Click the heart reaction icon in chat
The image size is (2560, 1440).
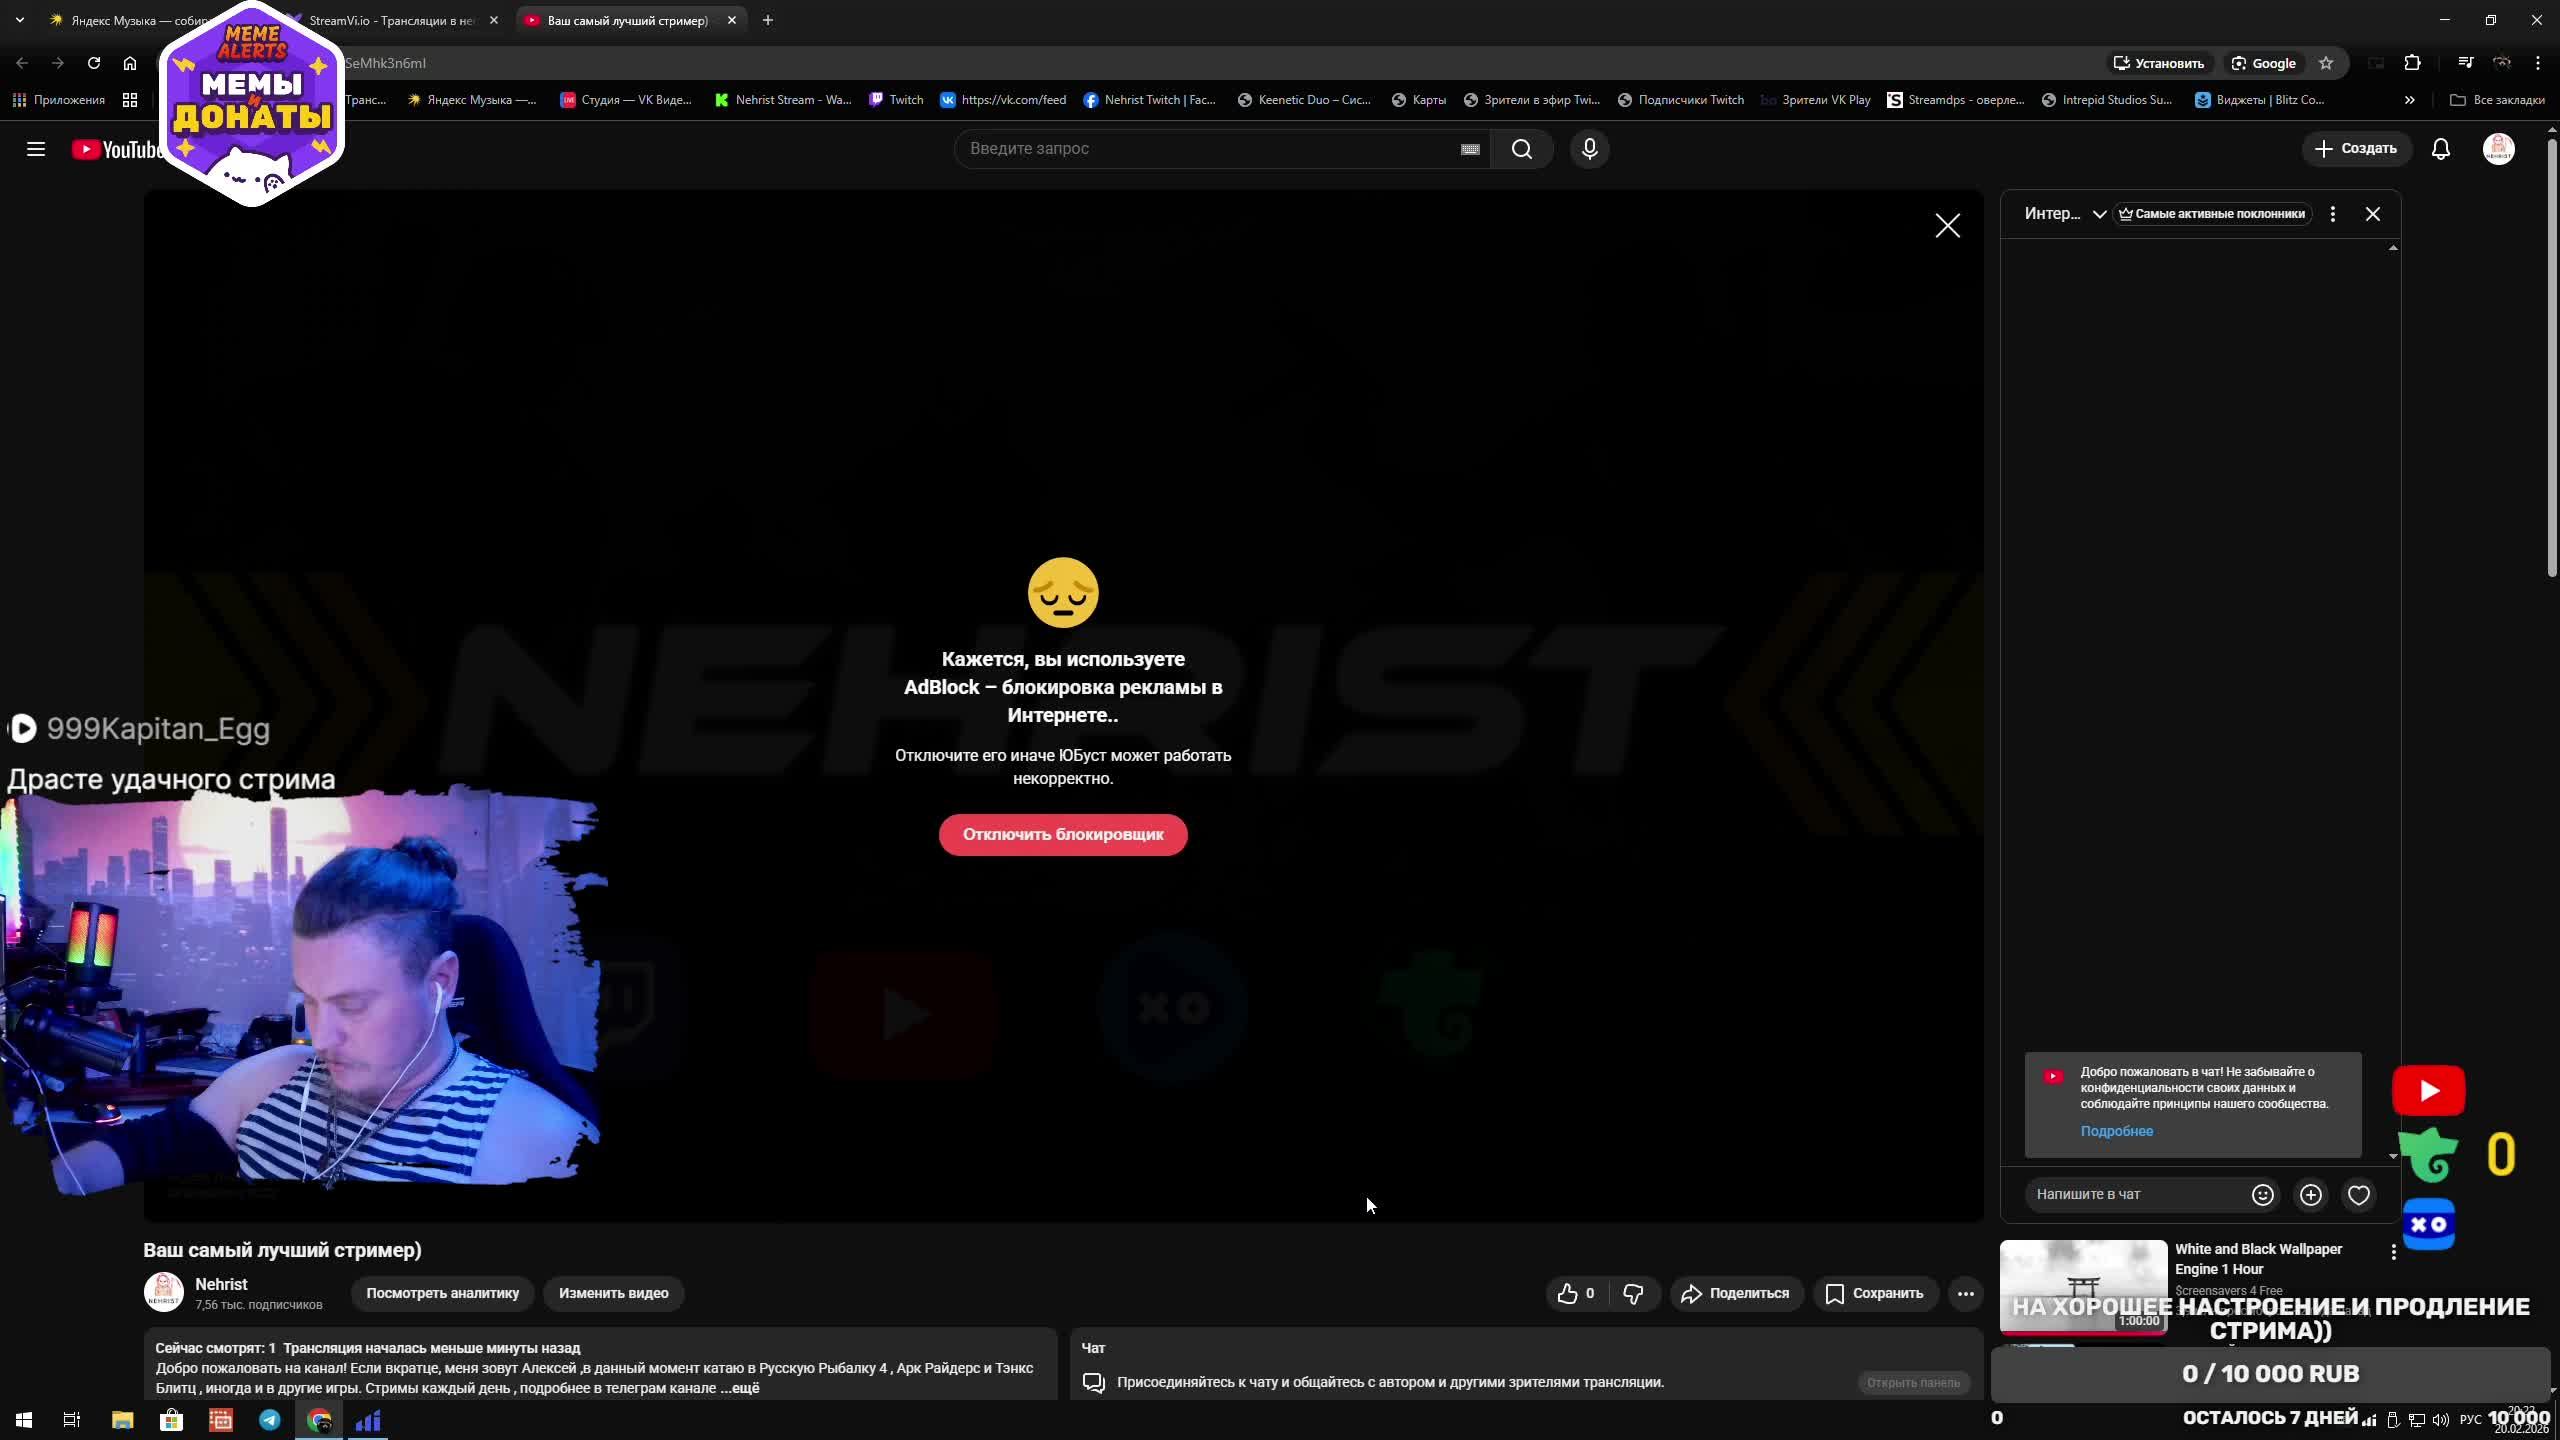[x=2358, y=1195]
